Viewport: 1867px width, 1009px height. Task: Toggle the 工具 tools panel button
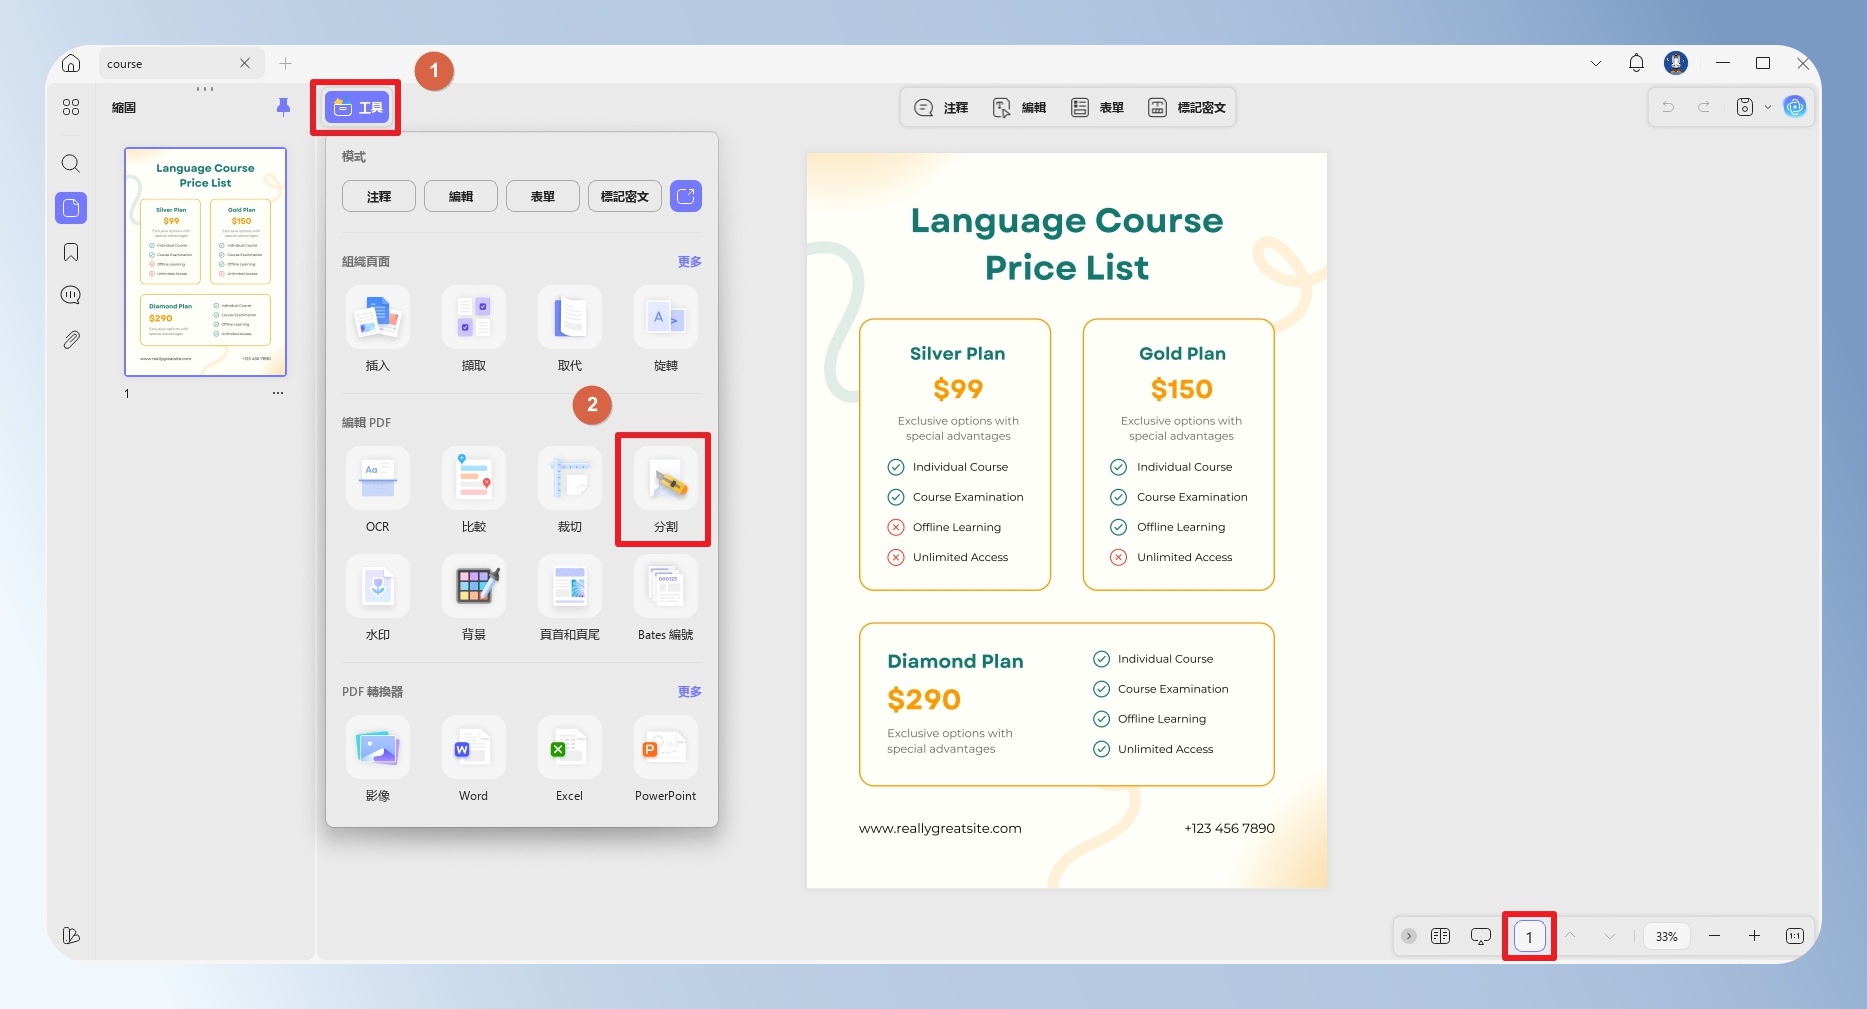(357, 108)
